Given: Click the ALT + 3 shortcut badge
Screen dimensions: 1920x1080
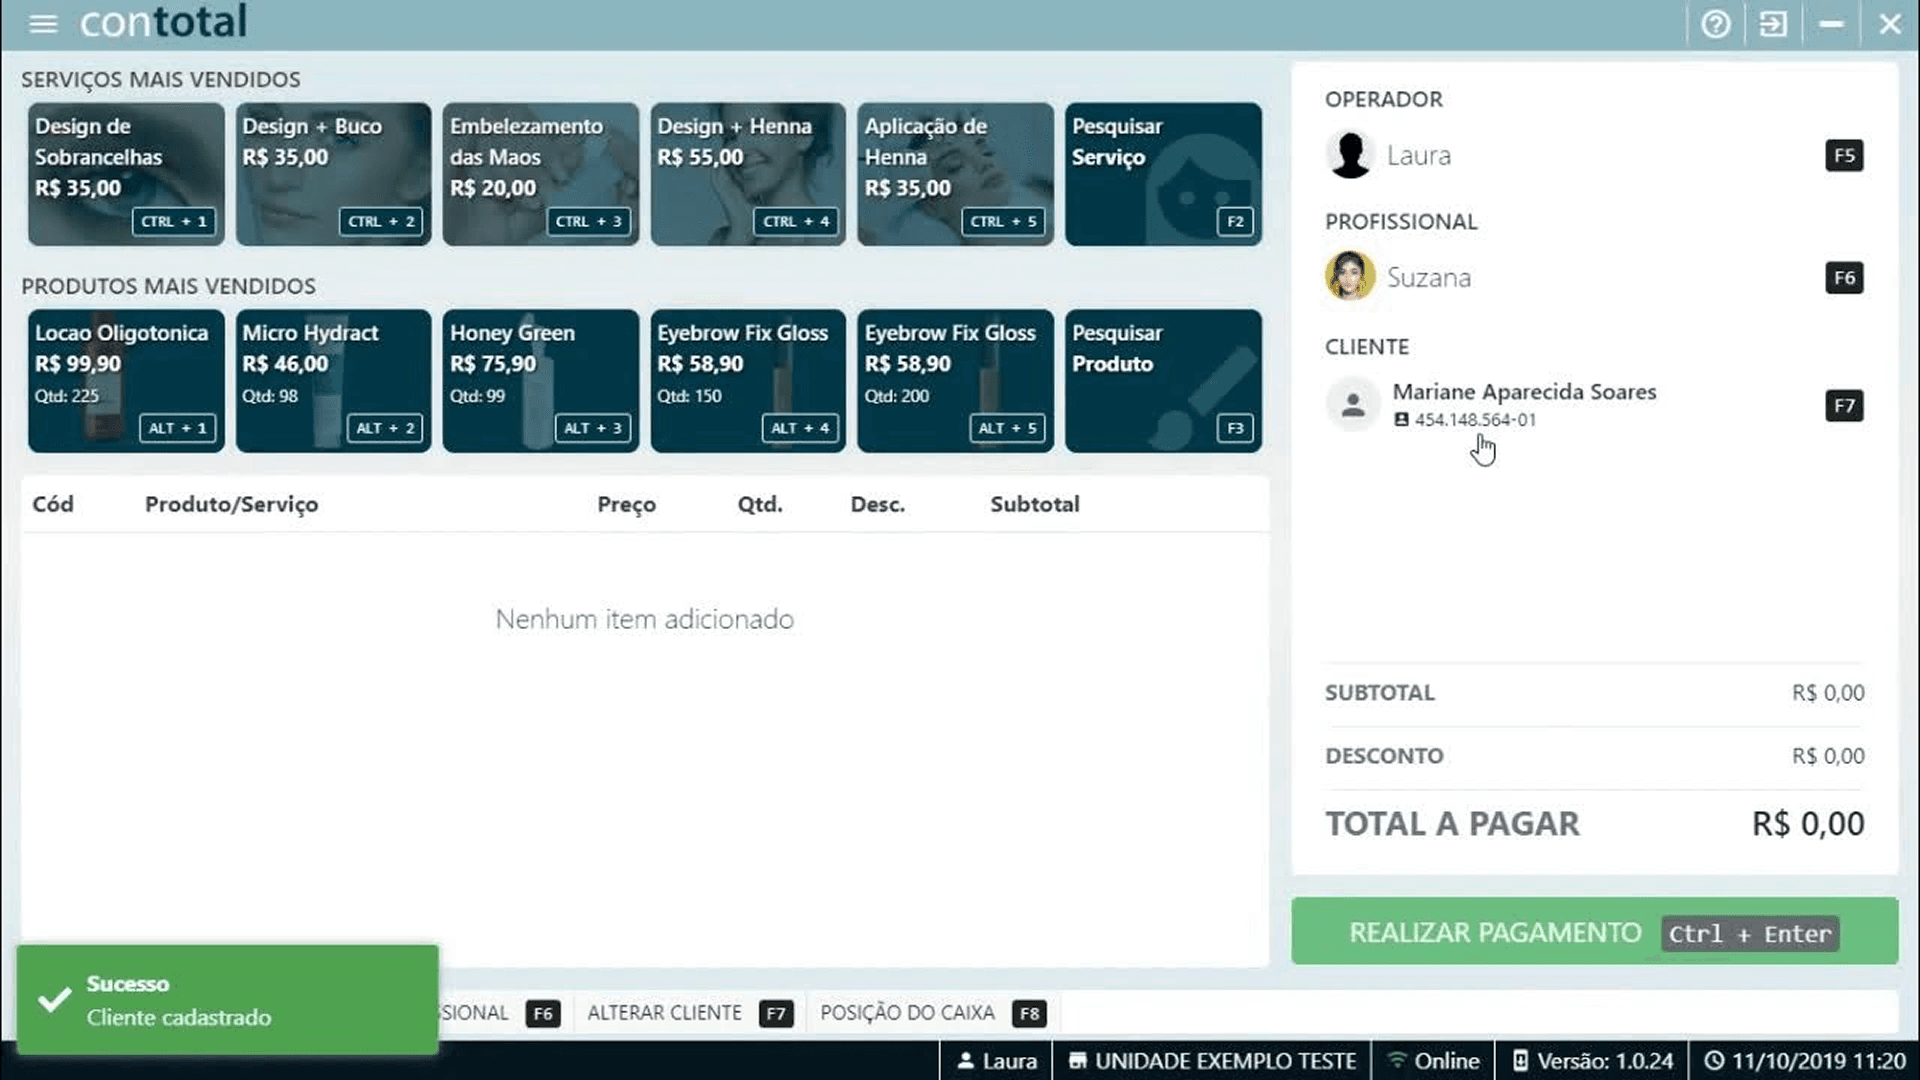Looking at the screenshot, I should 592,428.
